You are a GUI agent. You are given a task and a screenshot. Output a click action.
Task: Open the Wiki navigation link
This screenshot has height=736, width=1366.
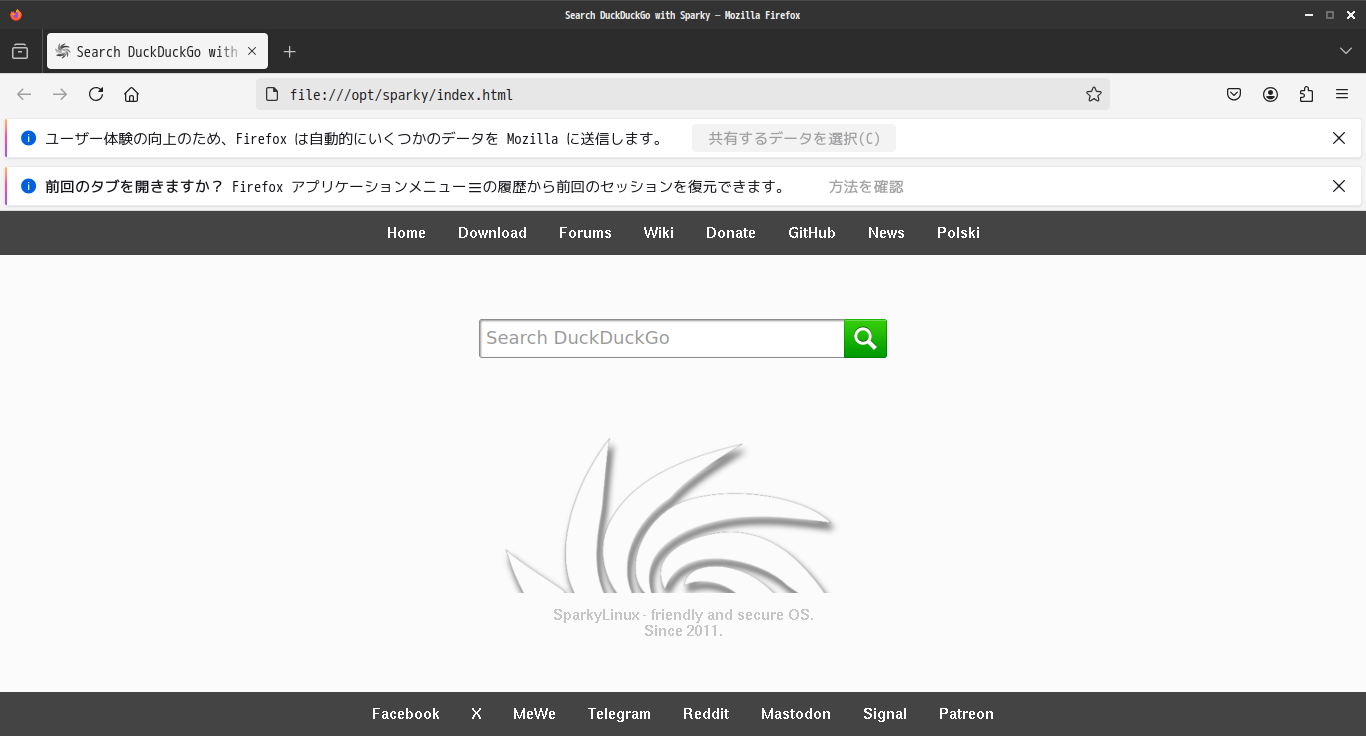coord(659,233)
